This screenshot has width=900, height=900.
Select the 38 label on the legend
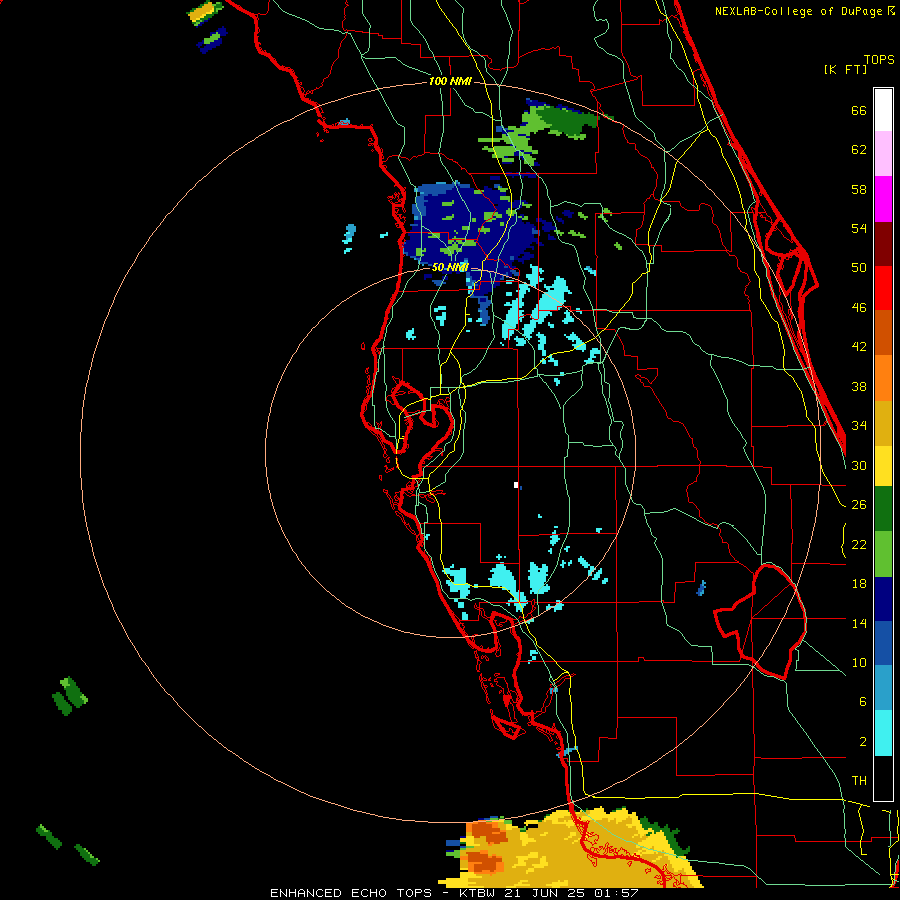[859, 386]
